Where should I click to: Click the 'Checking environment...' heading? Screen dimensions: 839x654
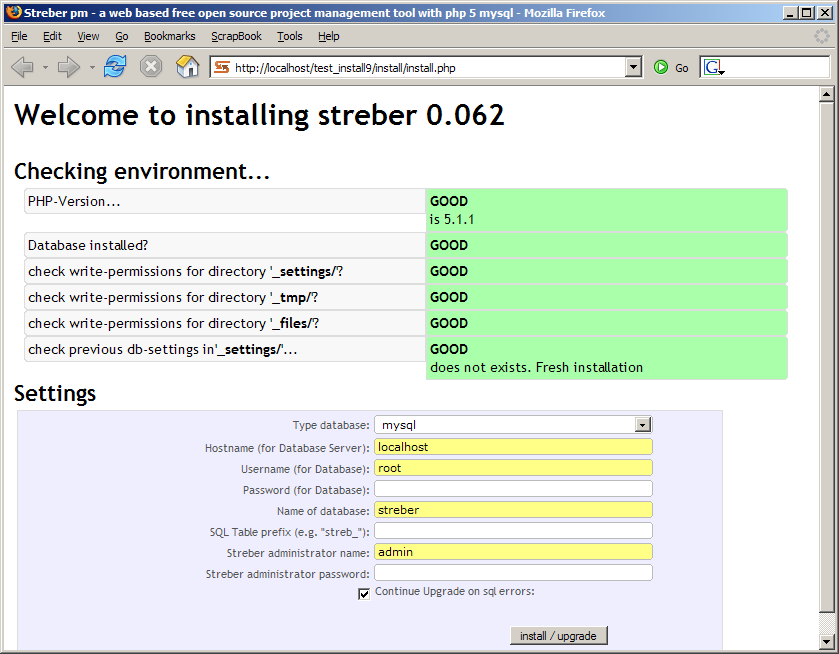(x=142, y=171)
